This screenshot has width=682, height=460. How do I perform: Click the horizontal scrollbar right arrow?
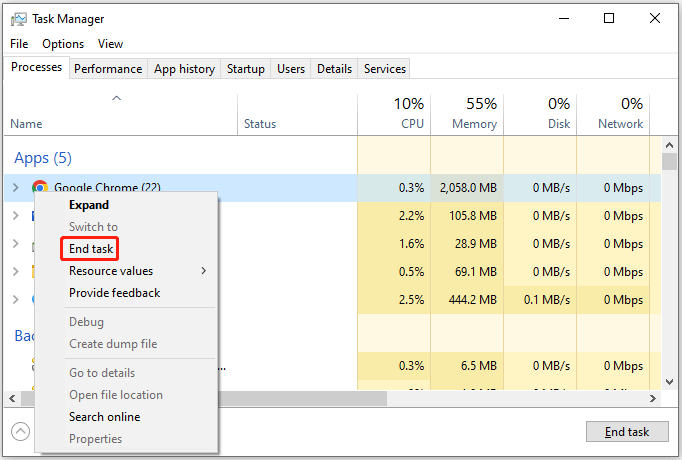pyautogui.click(x=654, y=398)
